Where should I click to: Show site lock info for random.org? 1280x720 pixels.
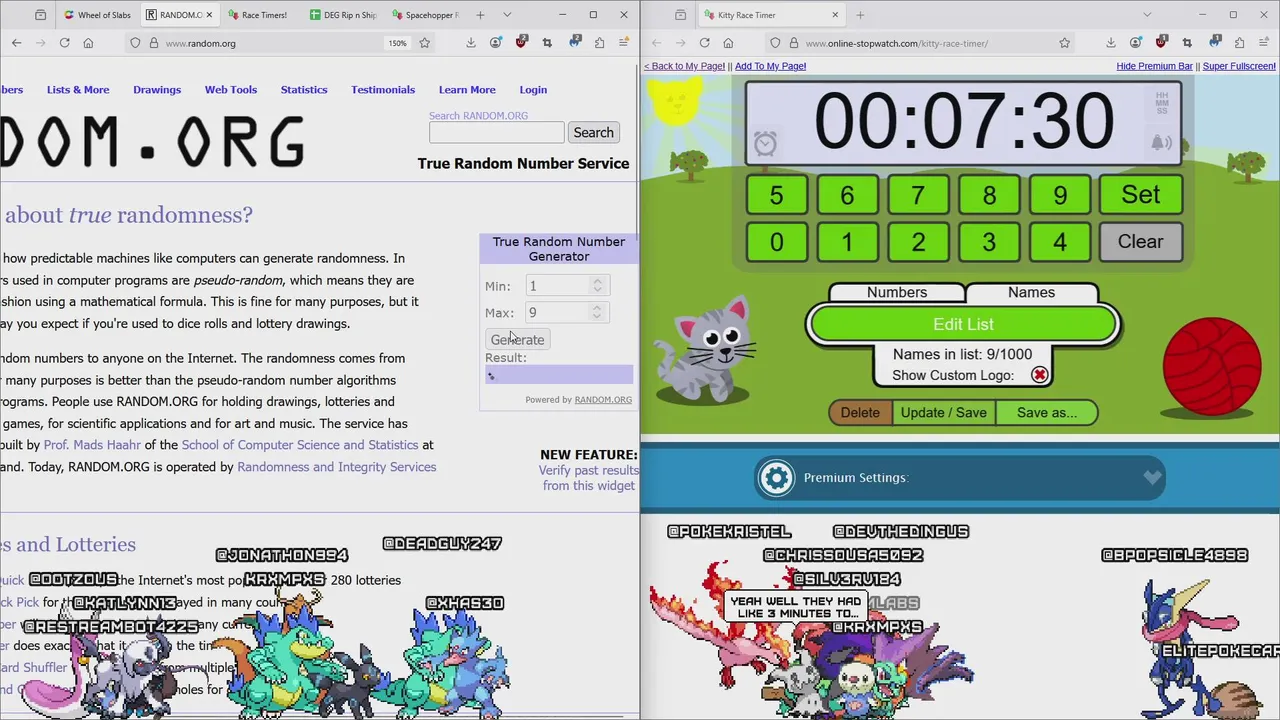click(153, 43)
